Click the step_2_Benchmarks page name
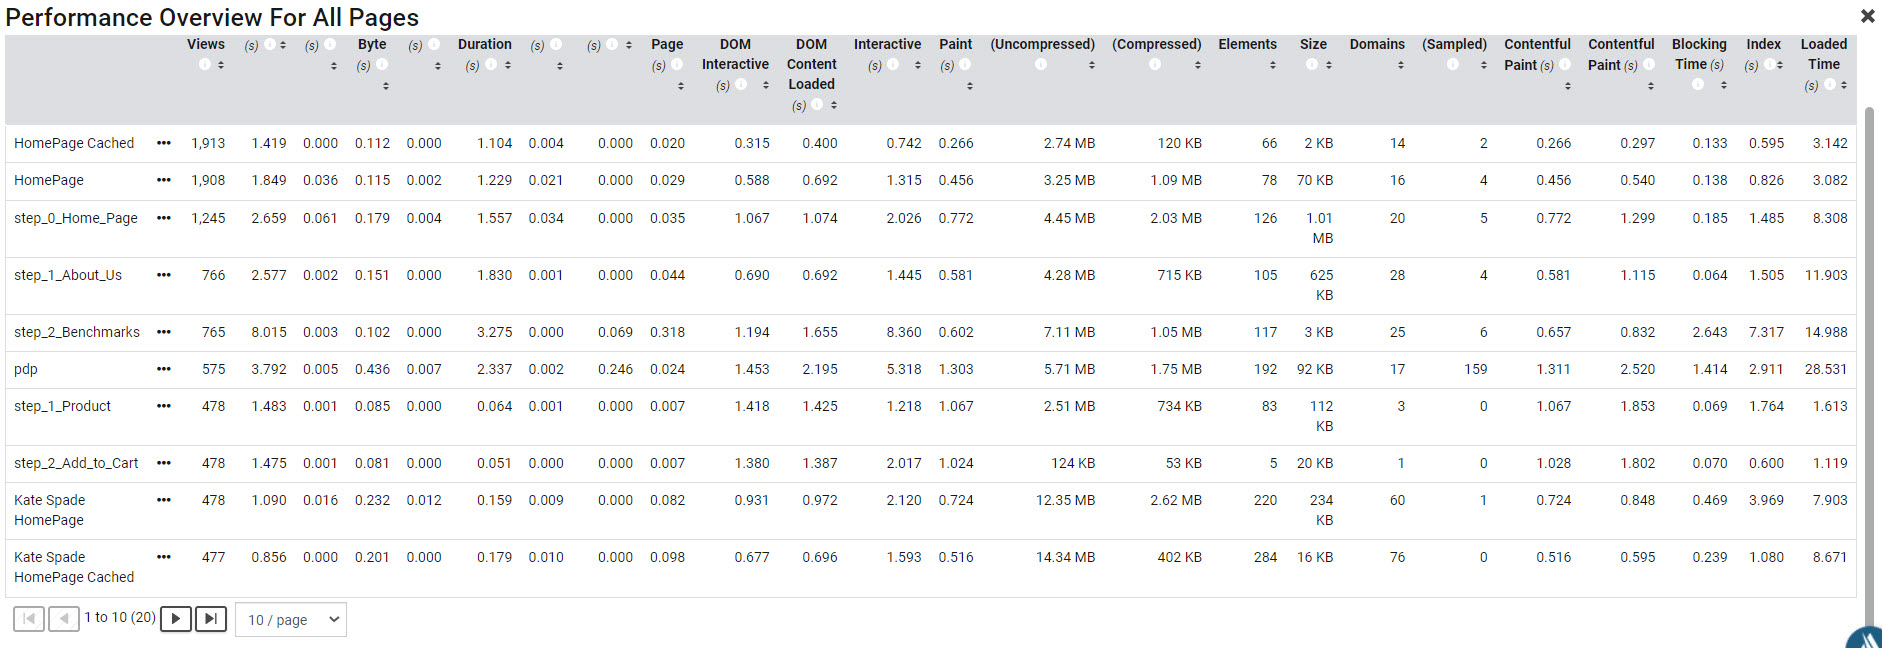 [77, 332]
